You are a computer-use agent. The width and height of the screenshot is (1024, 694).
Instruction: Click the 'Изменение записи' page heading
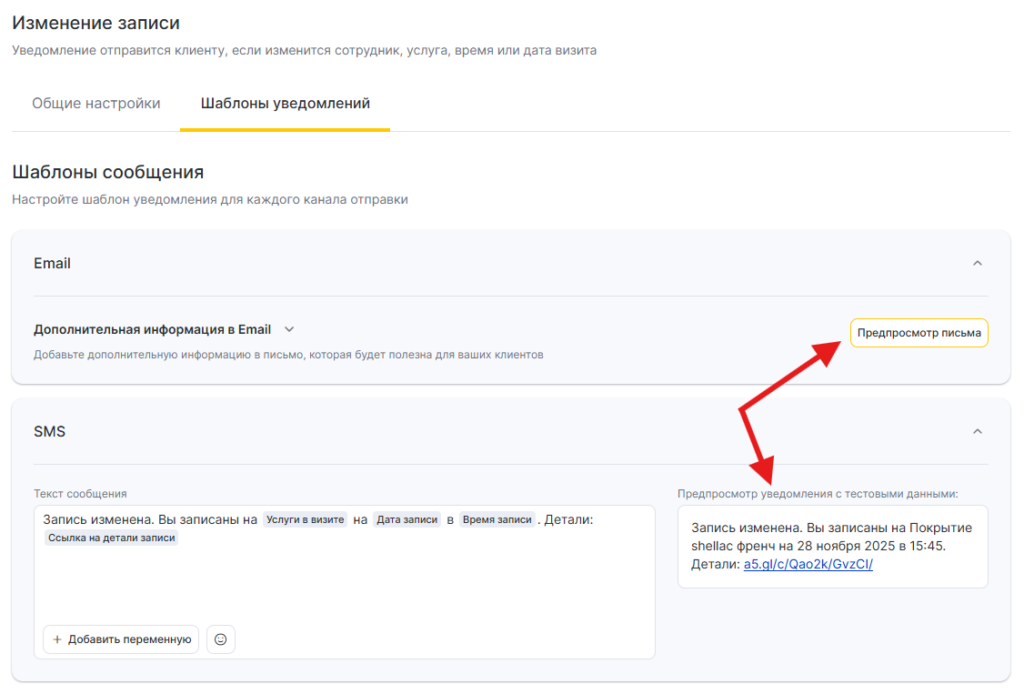pyautogui.click(x=88, y=22)
